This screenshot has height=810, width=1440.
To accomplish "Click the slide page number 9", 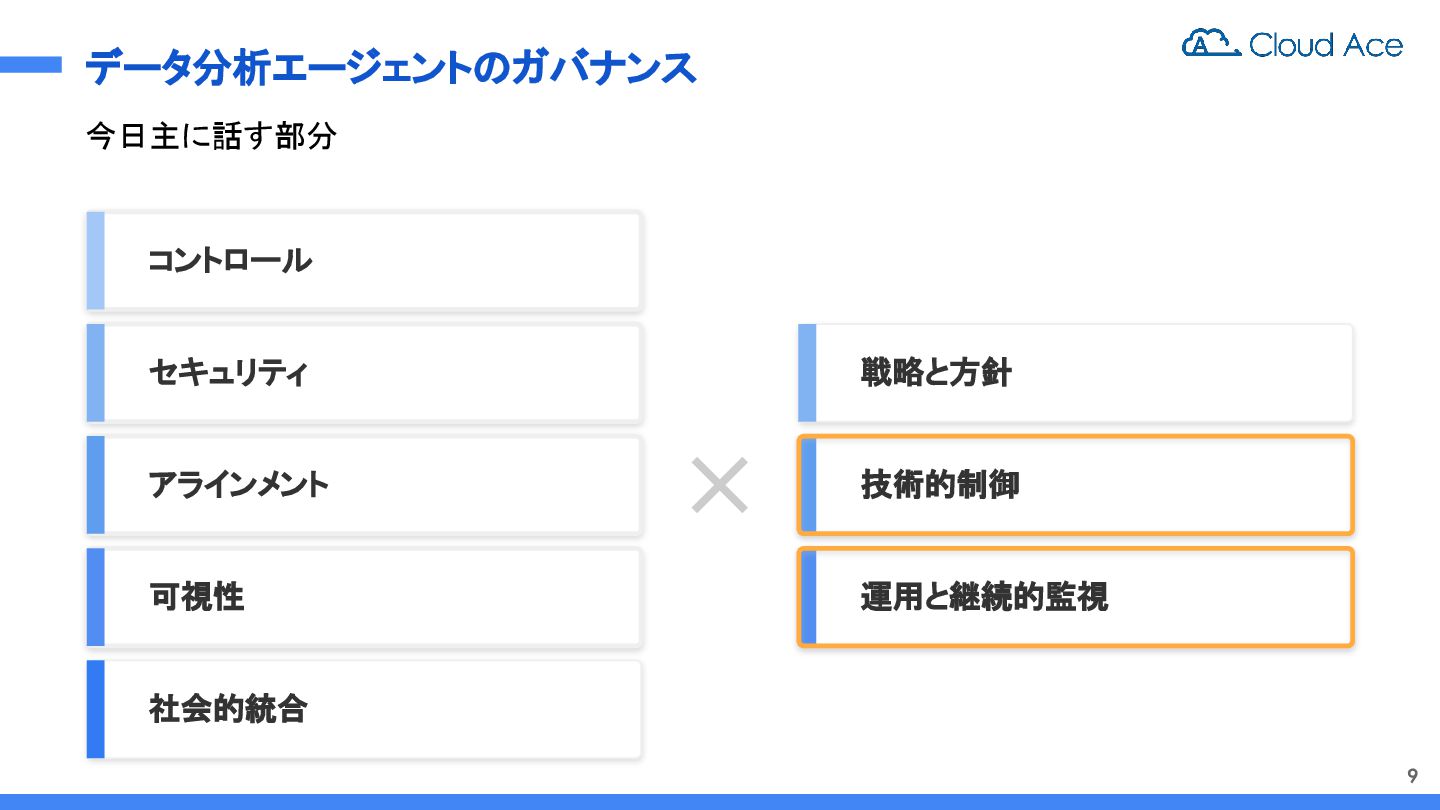I will 1412,776.
